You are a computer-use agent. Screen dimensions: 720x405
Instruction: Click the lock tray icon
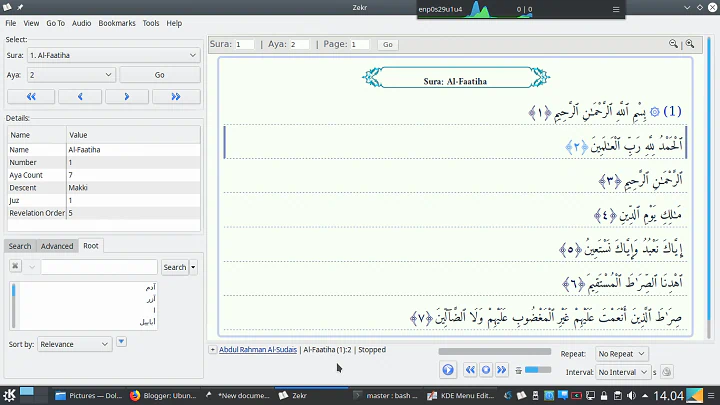tap(604, 395)
